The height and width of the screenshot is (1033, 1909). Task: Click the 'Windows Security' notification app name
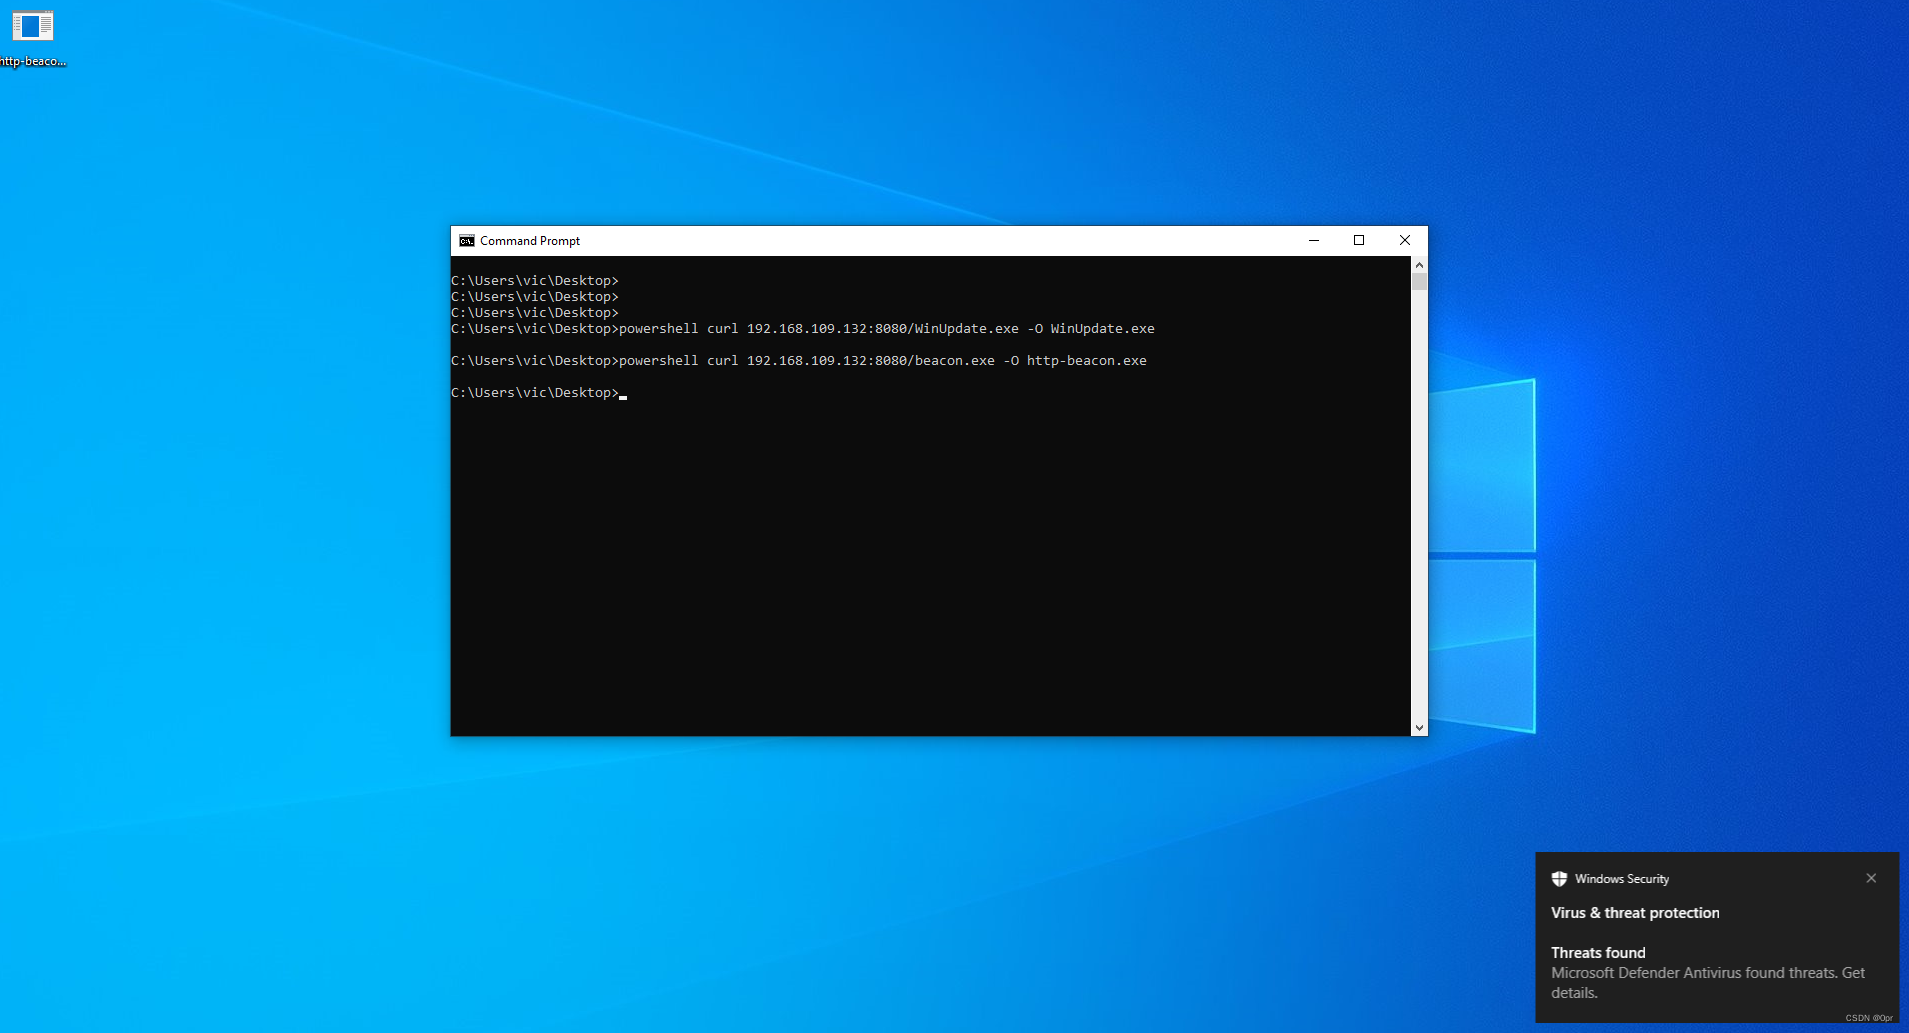[x=1622, y=879]
